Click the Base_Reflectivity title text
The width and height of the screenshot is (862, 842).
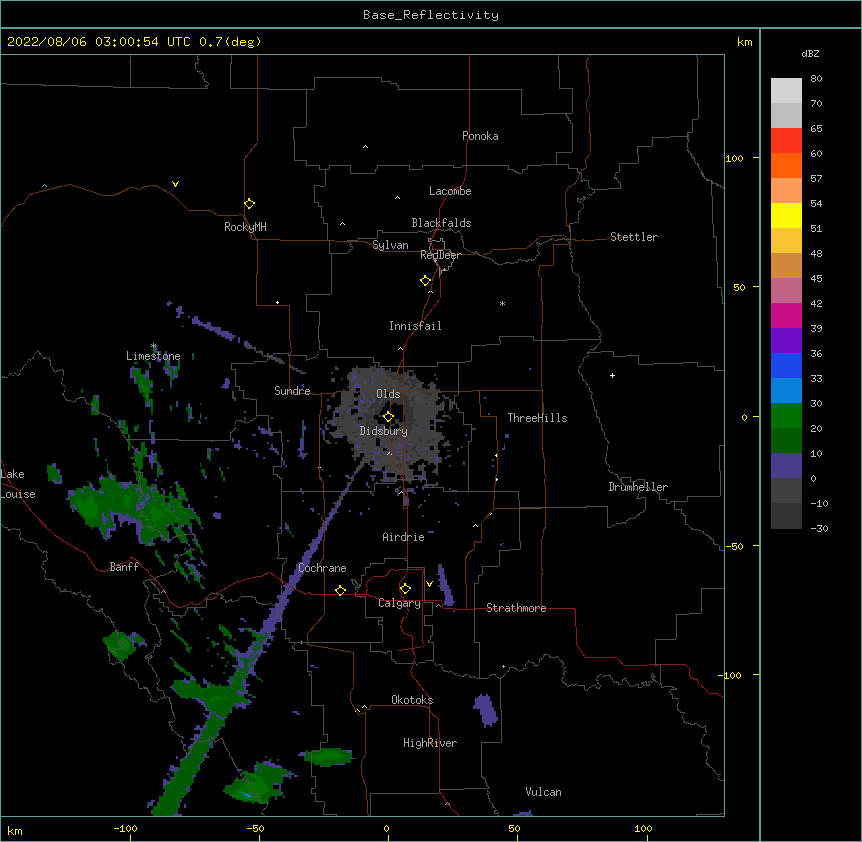coord(431,15)
